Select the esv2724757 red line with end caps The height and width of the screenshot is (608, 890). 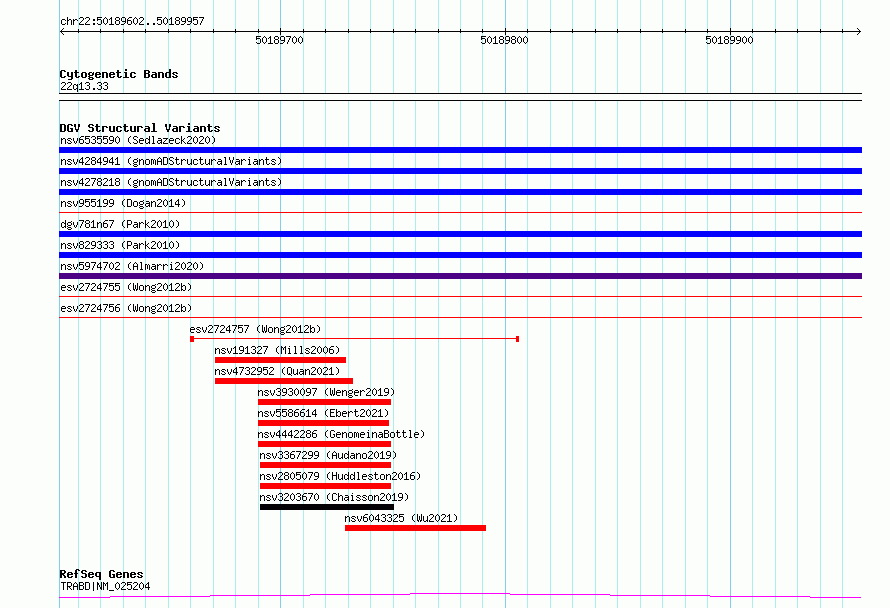pos(355,339)
